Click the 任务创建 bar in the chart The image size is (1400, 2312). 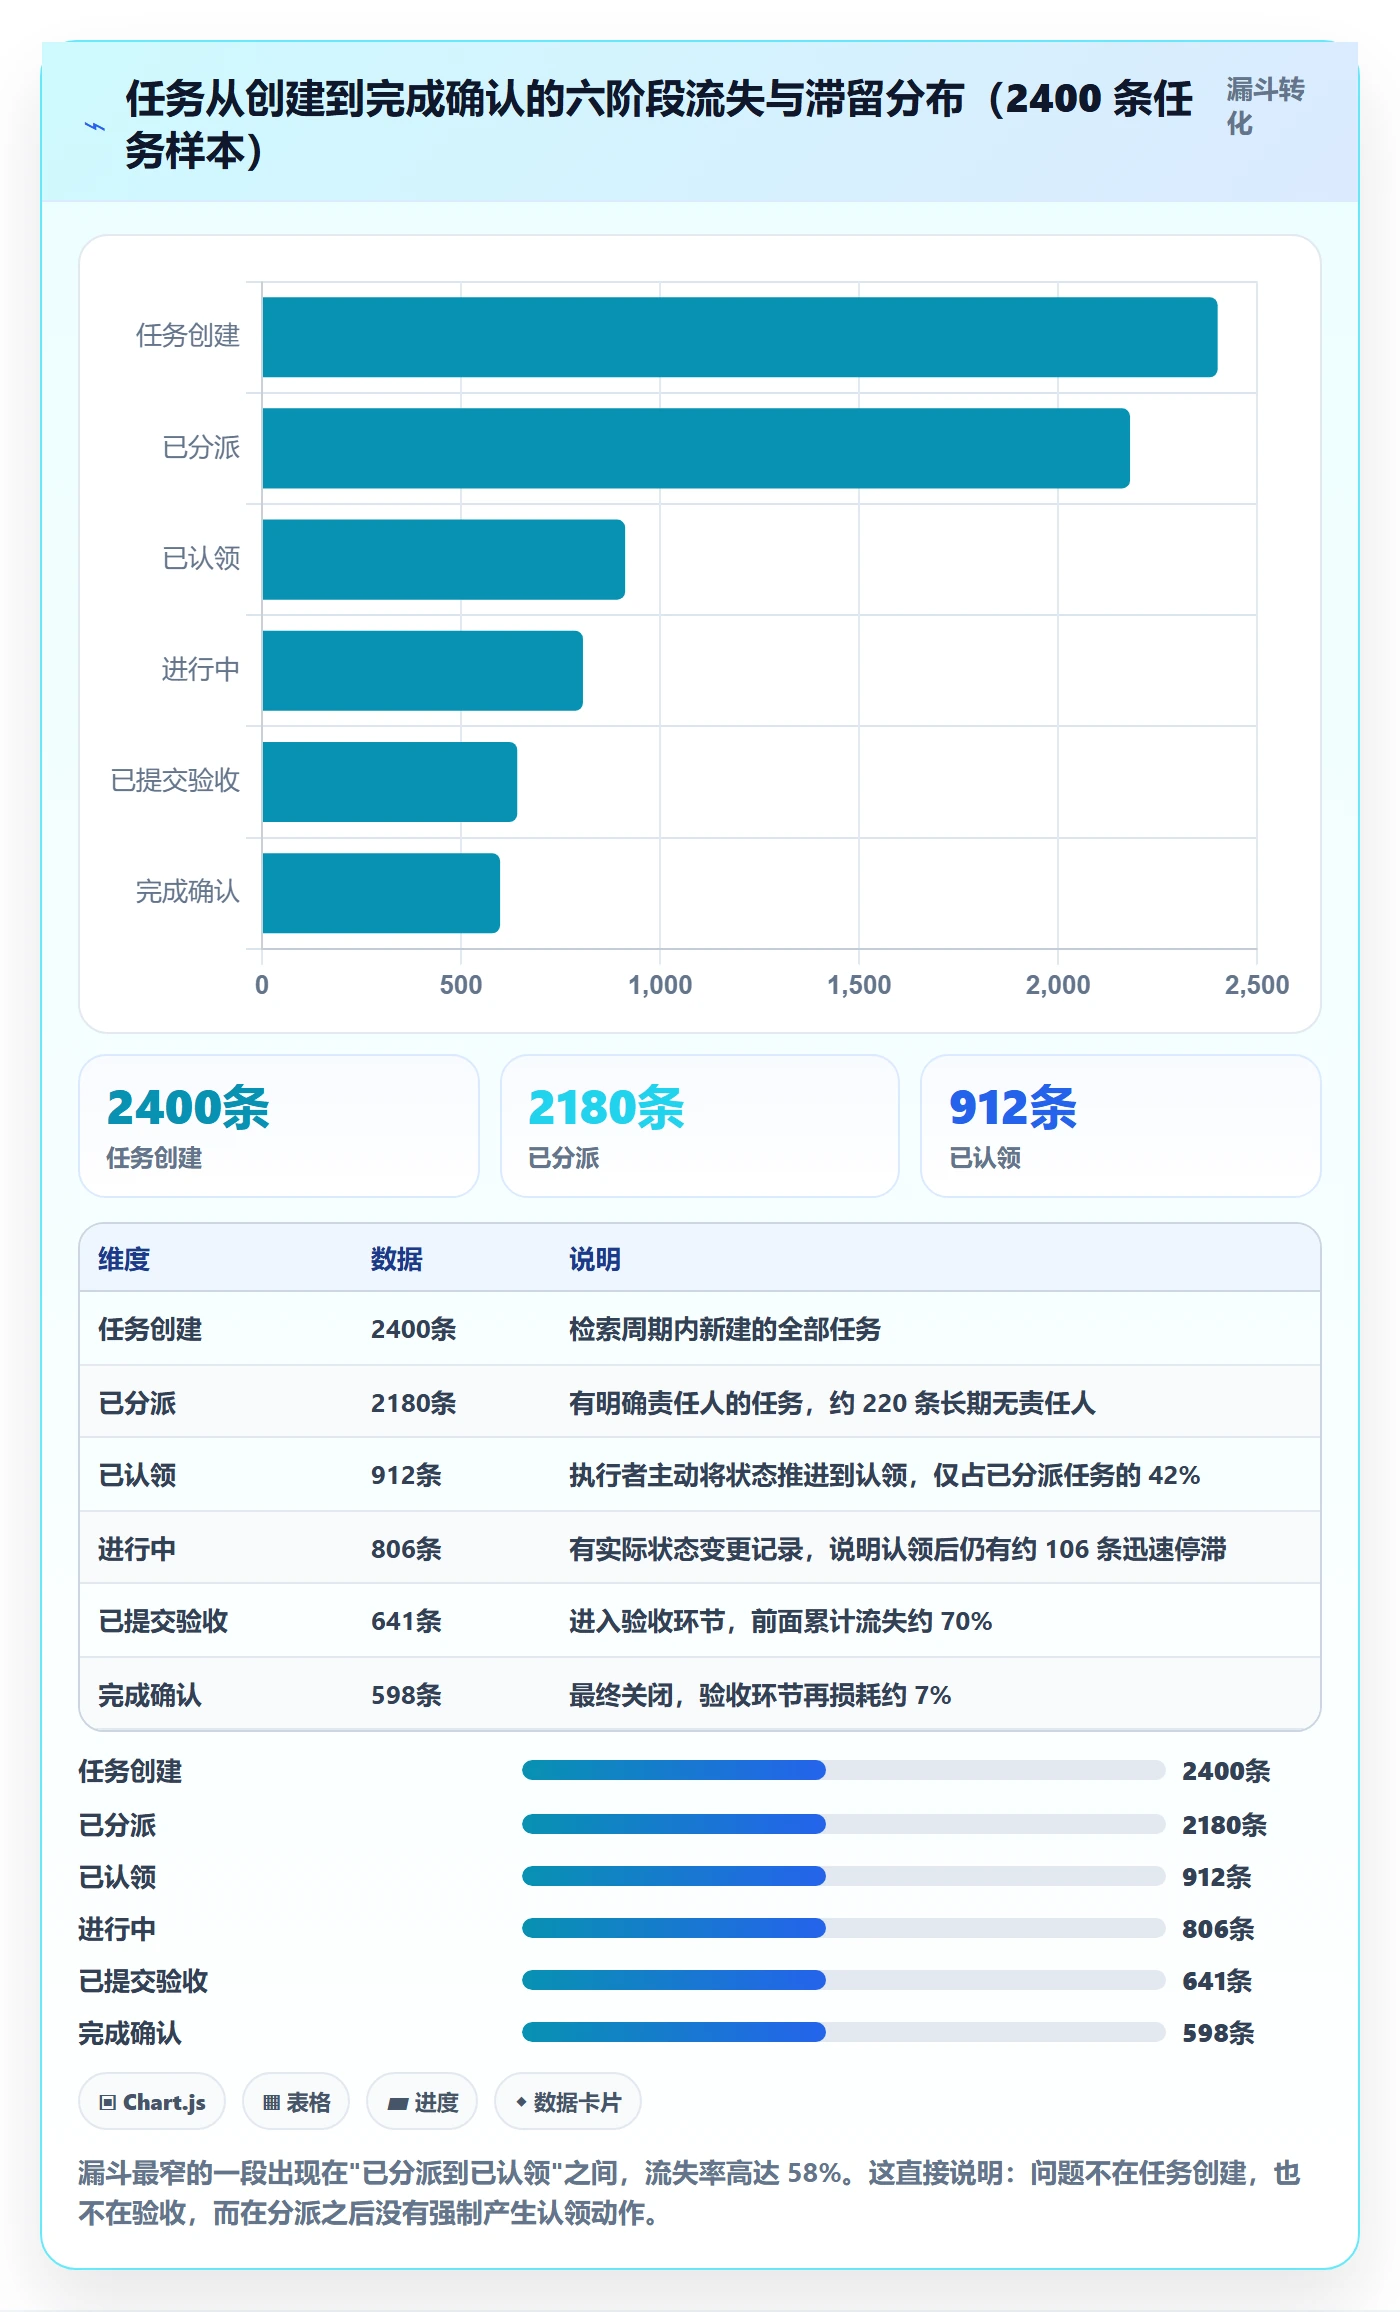[x=739, y=337]
